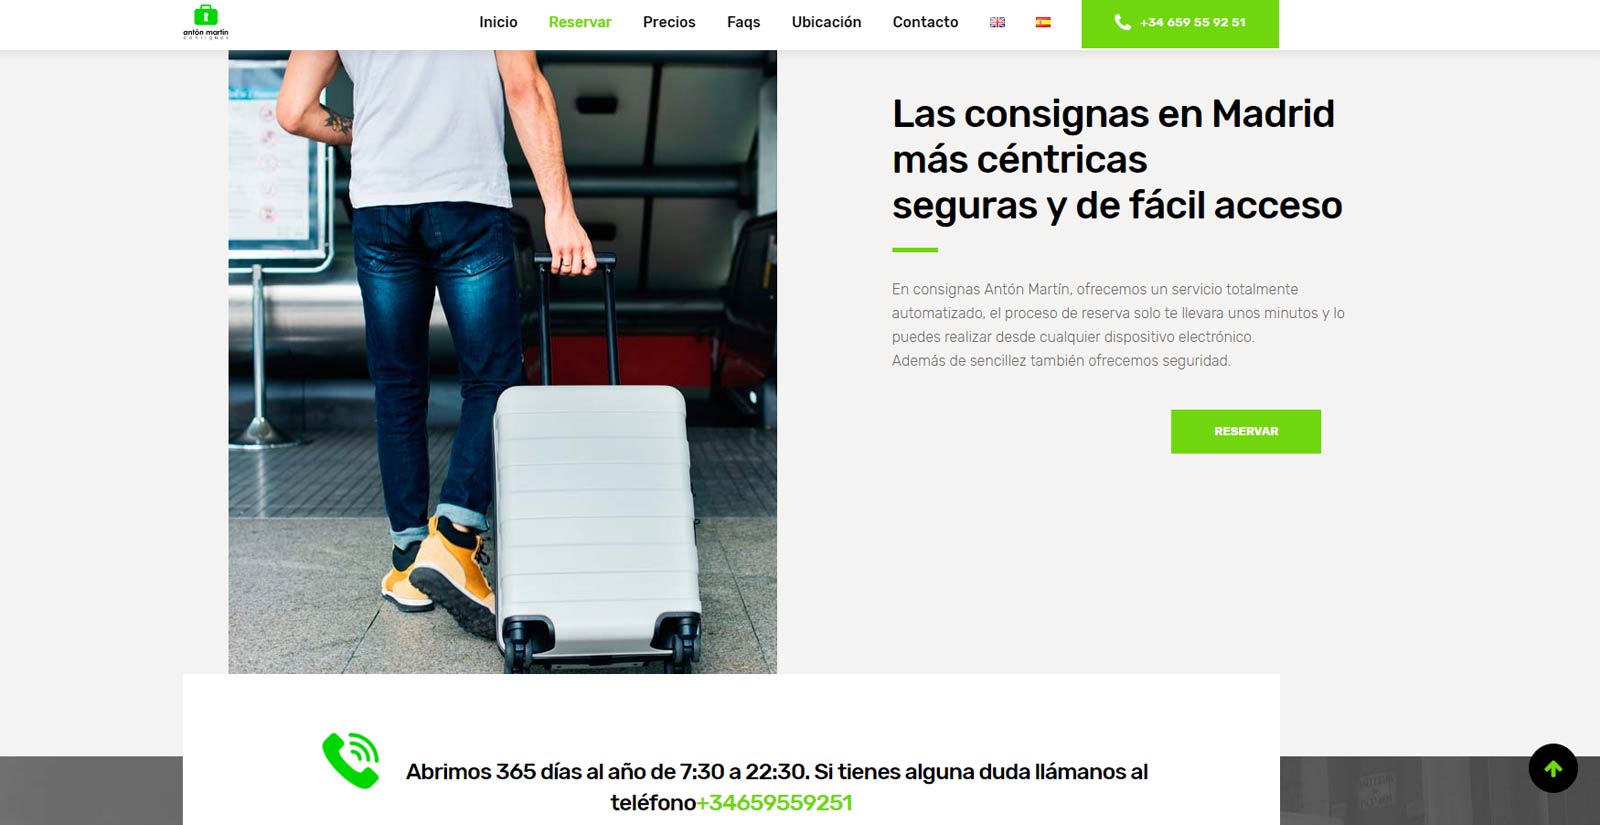Image resolution: width=1600 pixels, height=825 pixels.
Task: Select Ubicación in the navigation bar
Action: point(826,22)
